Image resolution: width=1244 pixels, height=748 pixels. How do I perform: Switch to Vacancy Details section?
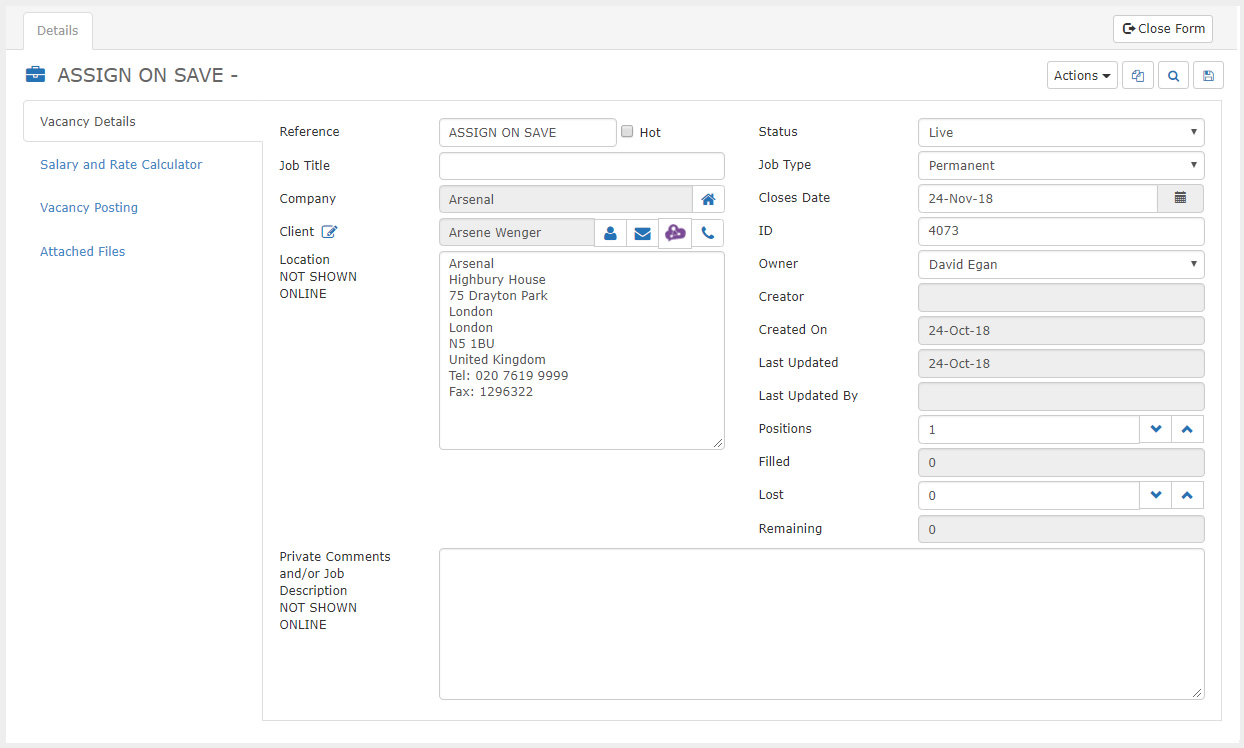[142, 121]
